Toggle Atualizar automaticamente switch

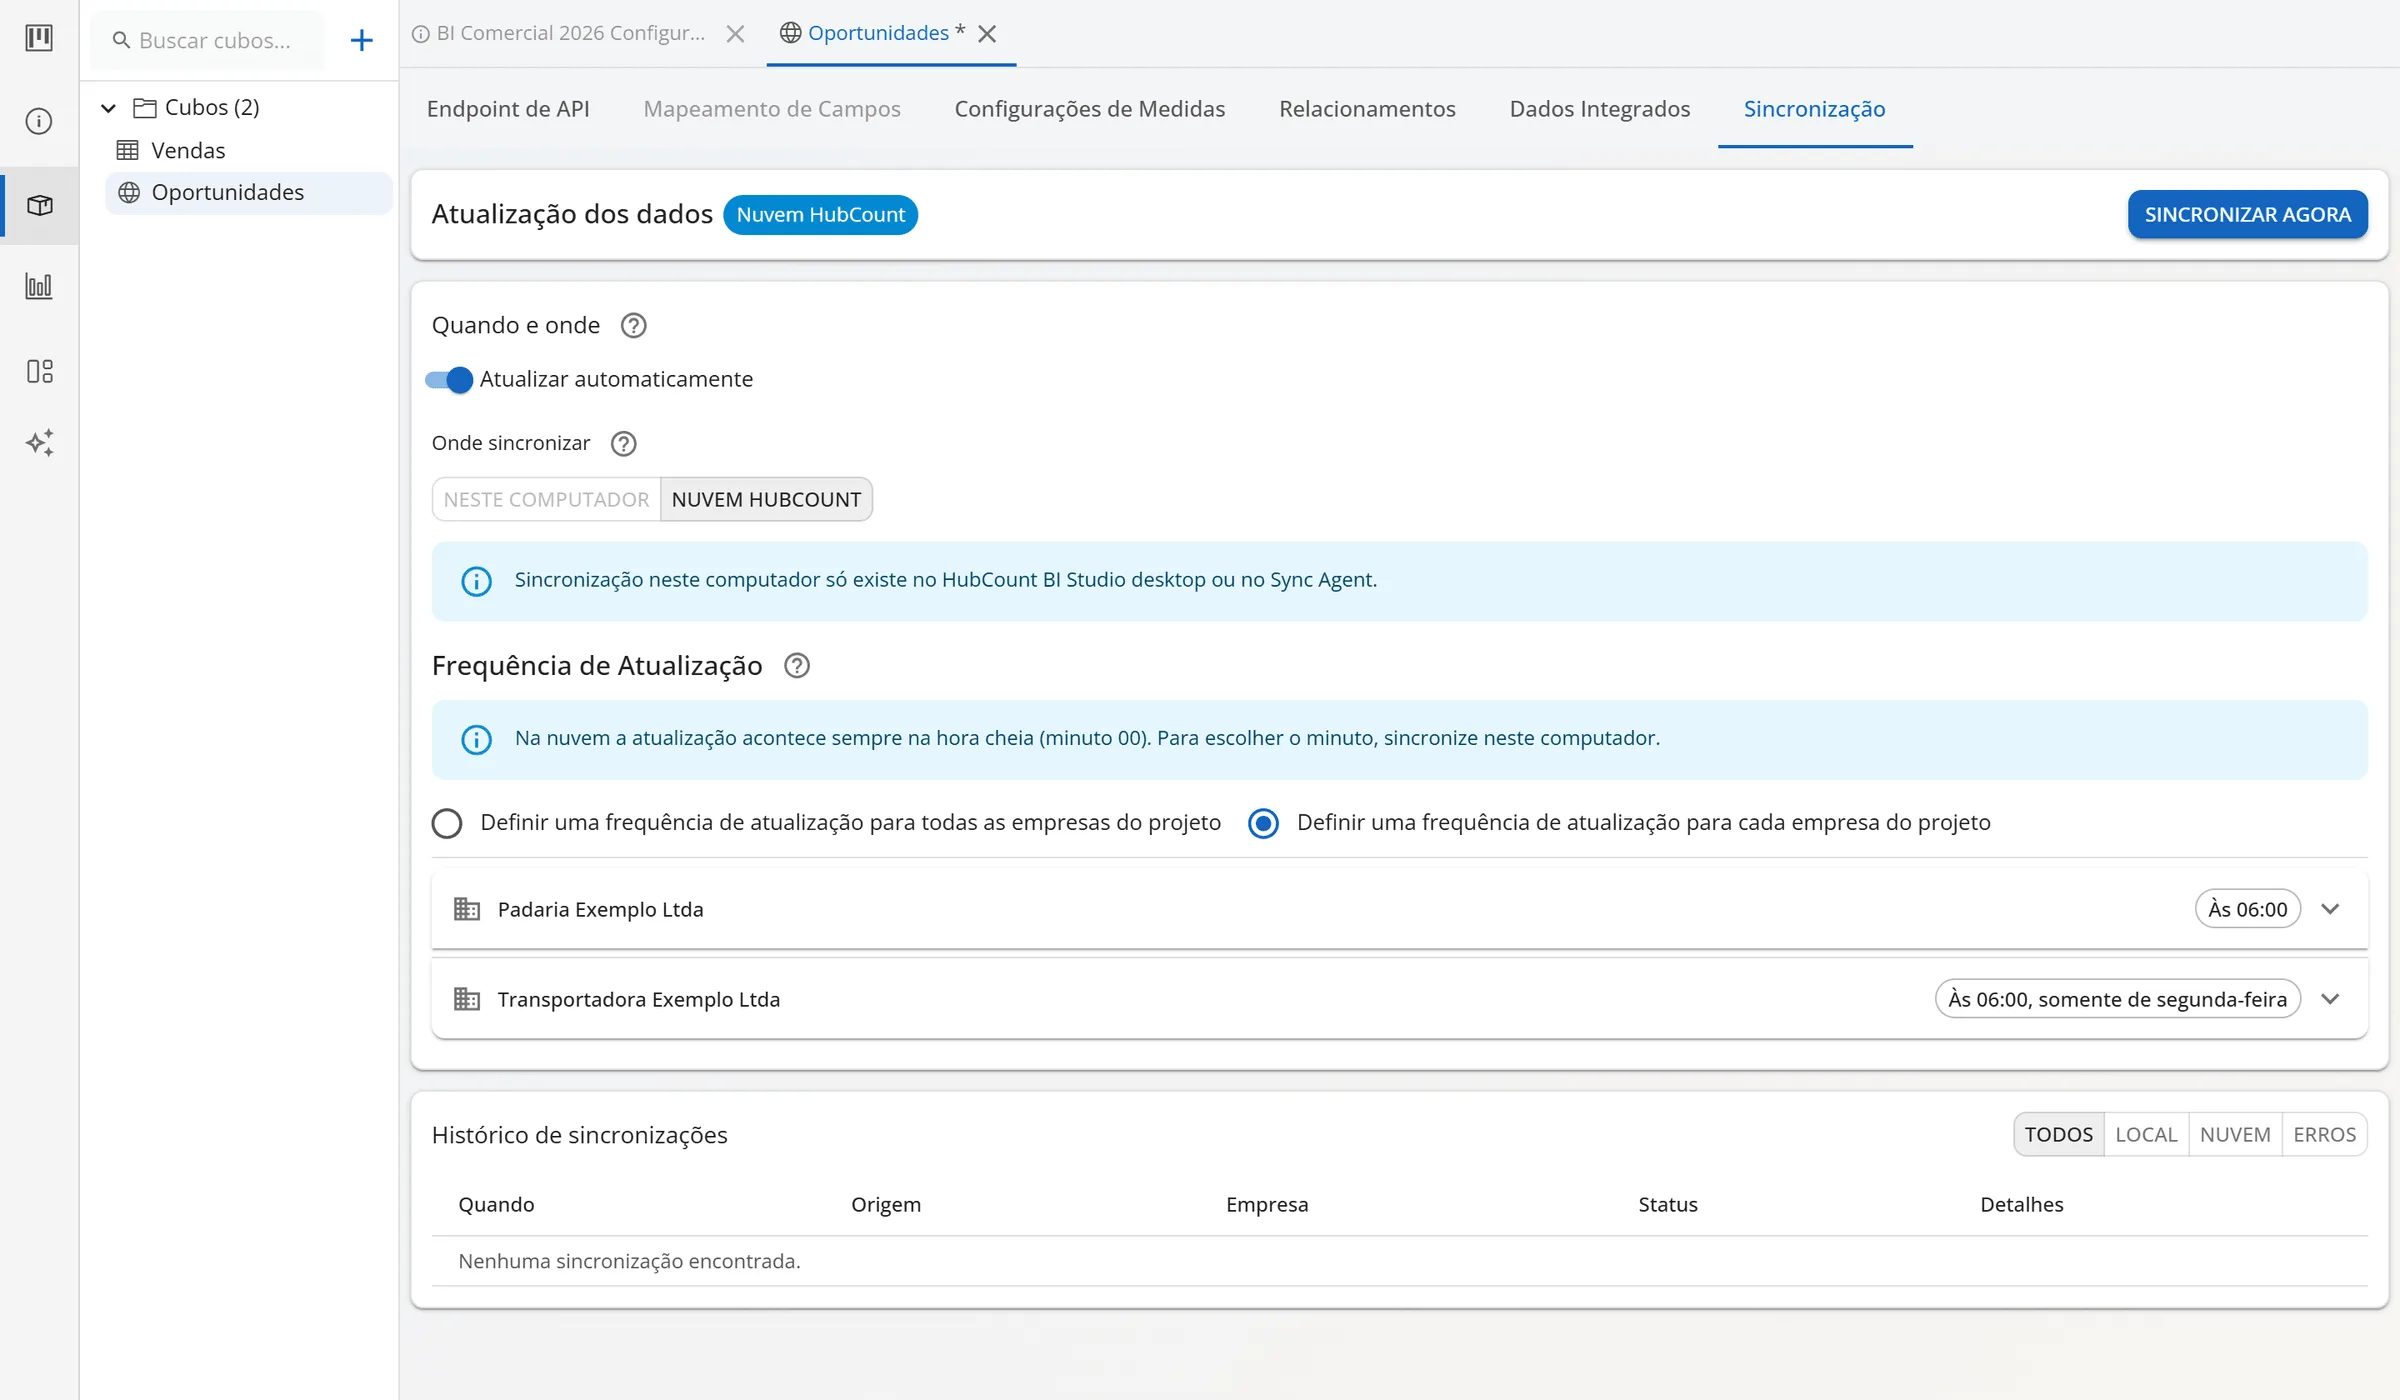click(x=449, y=380)
